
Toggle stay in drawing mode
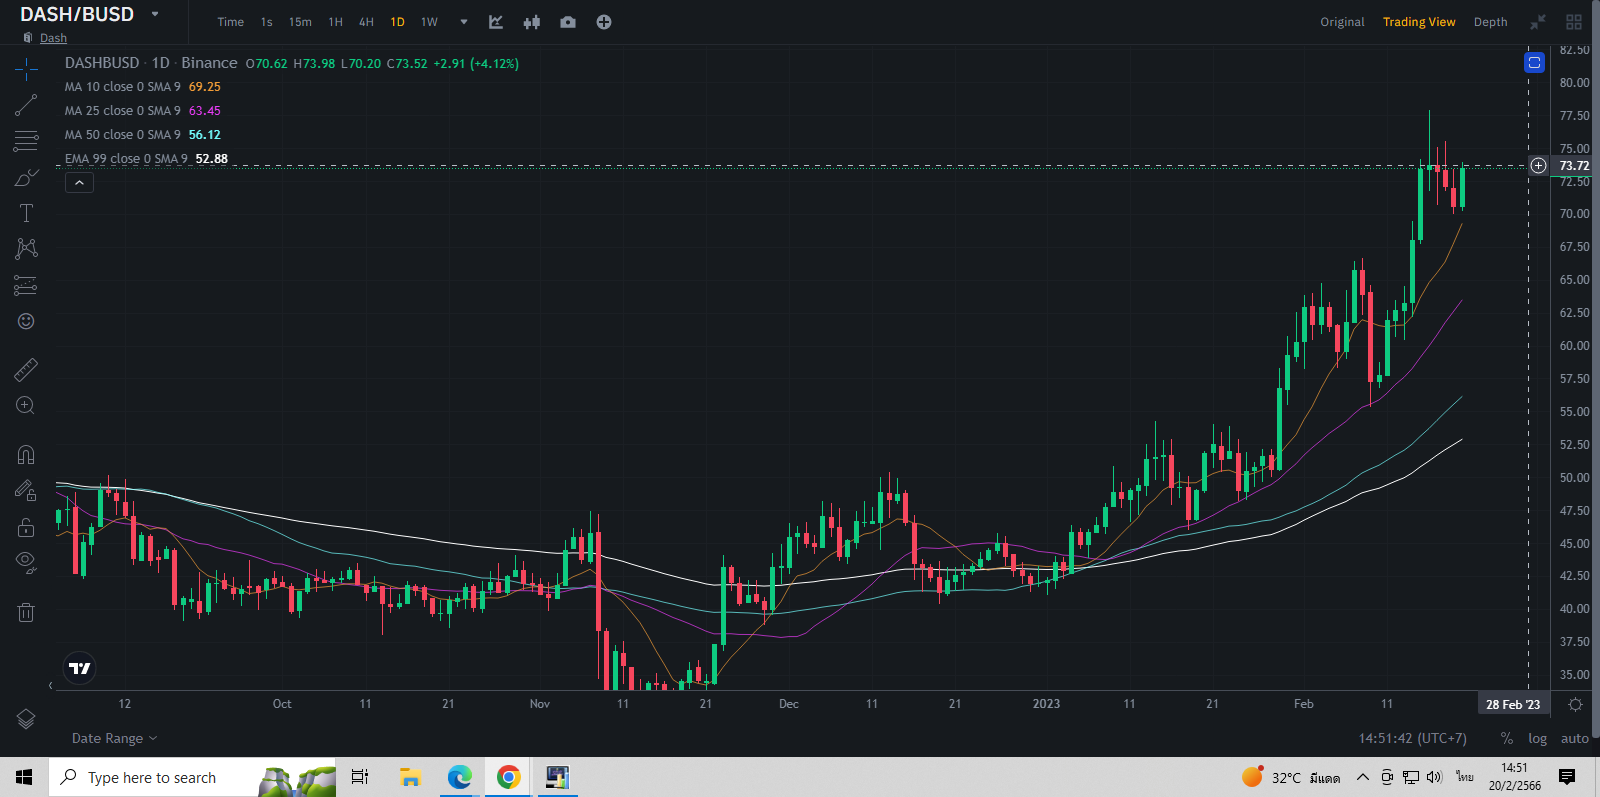tap(26, 490)
